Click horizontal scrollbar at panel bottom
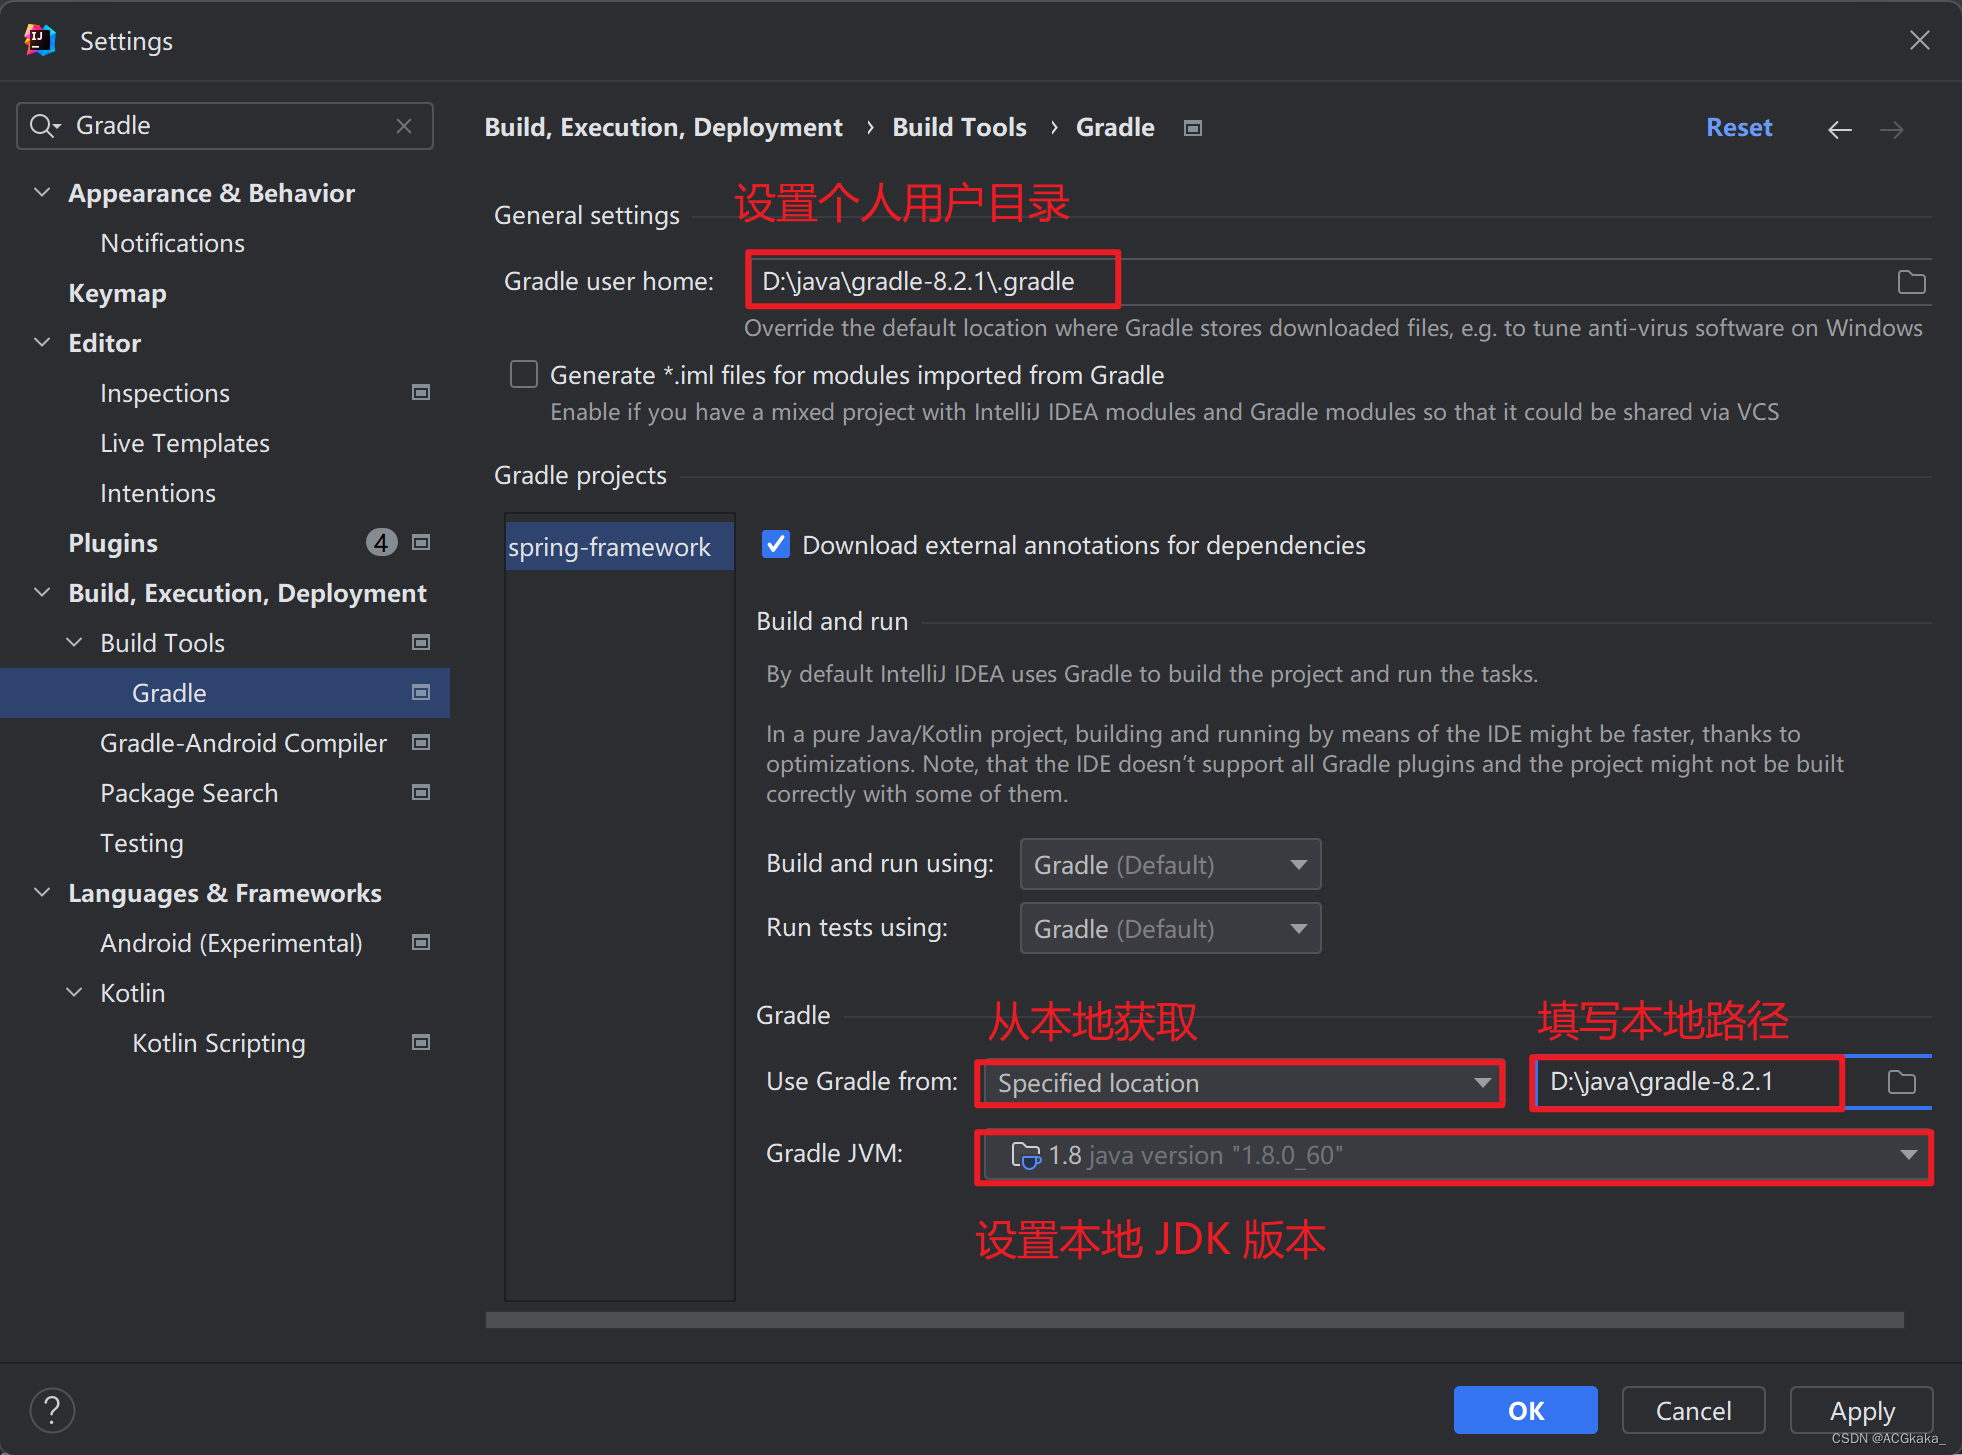1962x1455 pixels. (1194, 1320)
